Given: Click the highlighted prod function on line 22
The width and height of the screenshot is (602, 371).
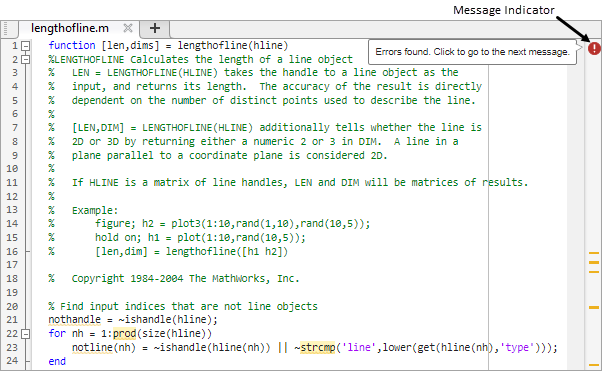Looking at the screenshot, I should pos(124,333).
